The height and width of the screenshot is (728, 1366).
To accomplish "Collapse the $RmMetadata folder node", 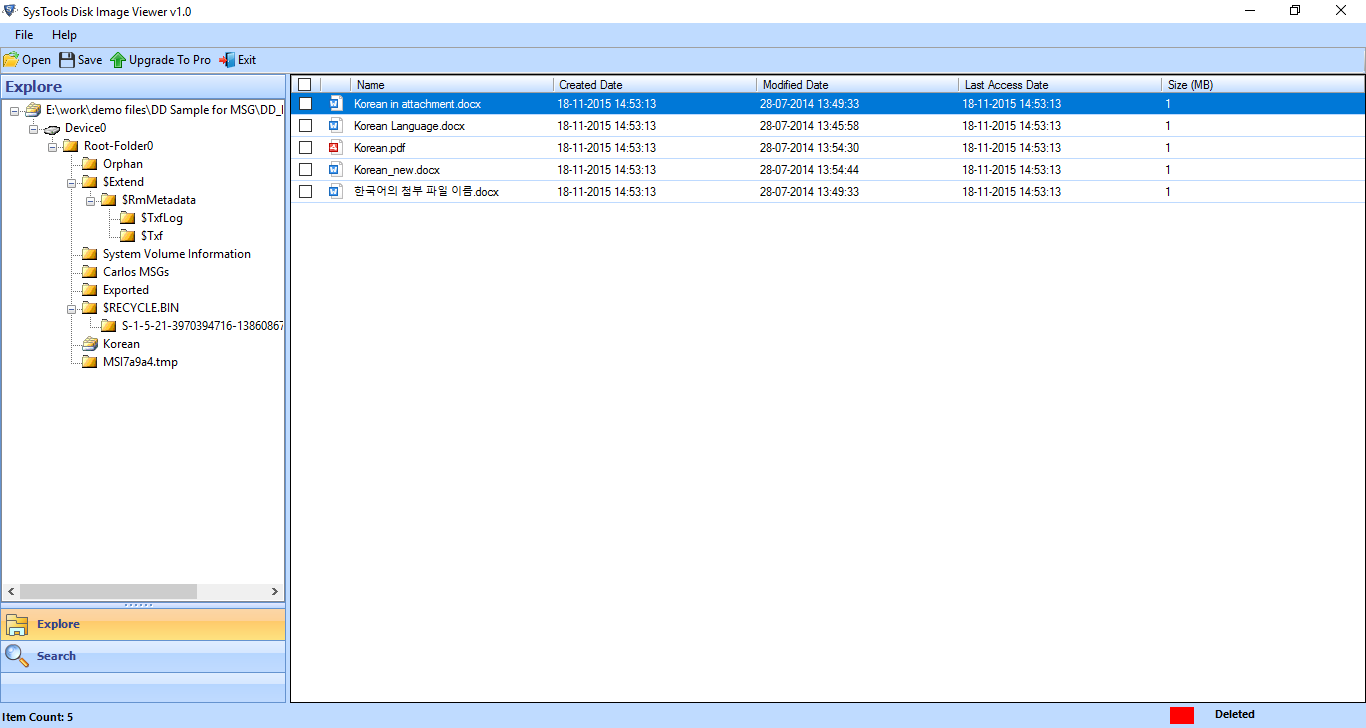I will [90, 200].
